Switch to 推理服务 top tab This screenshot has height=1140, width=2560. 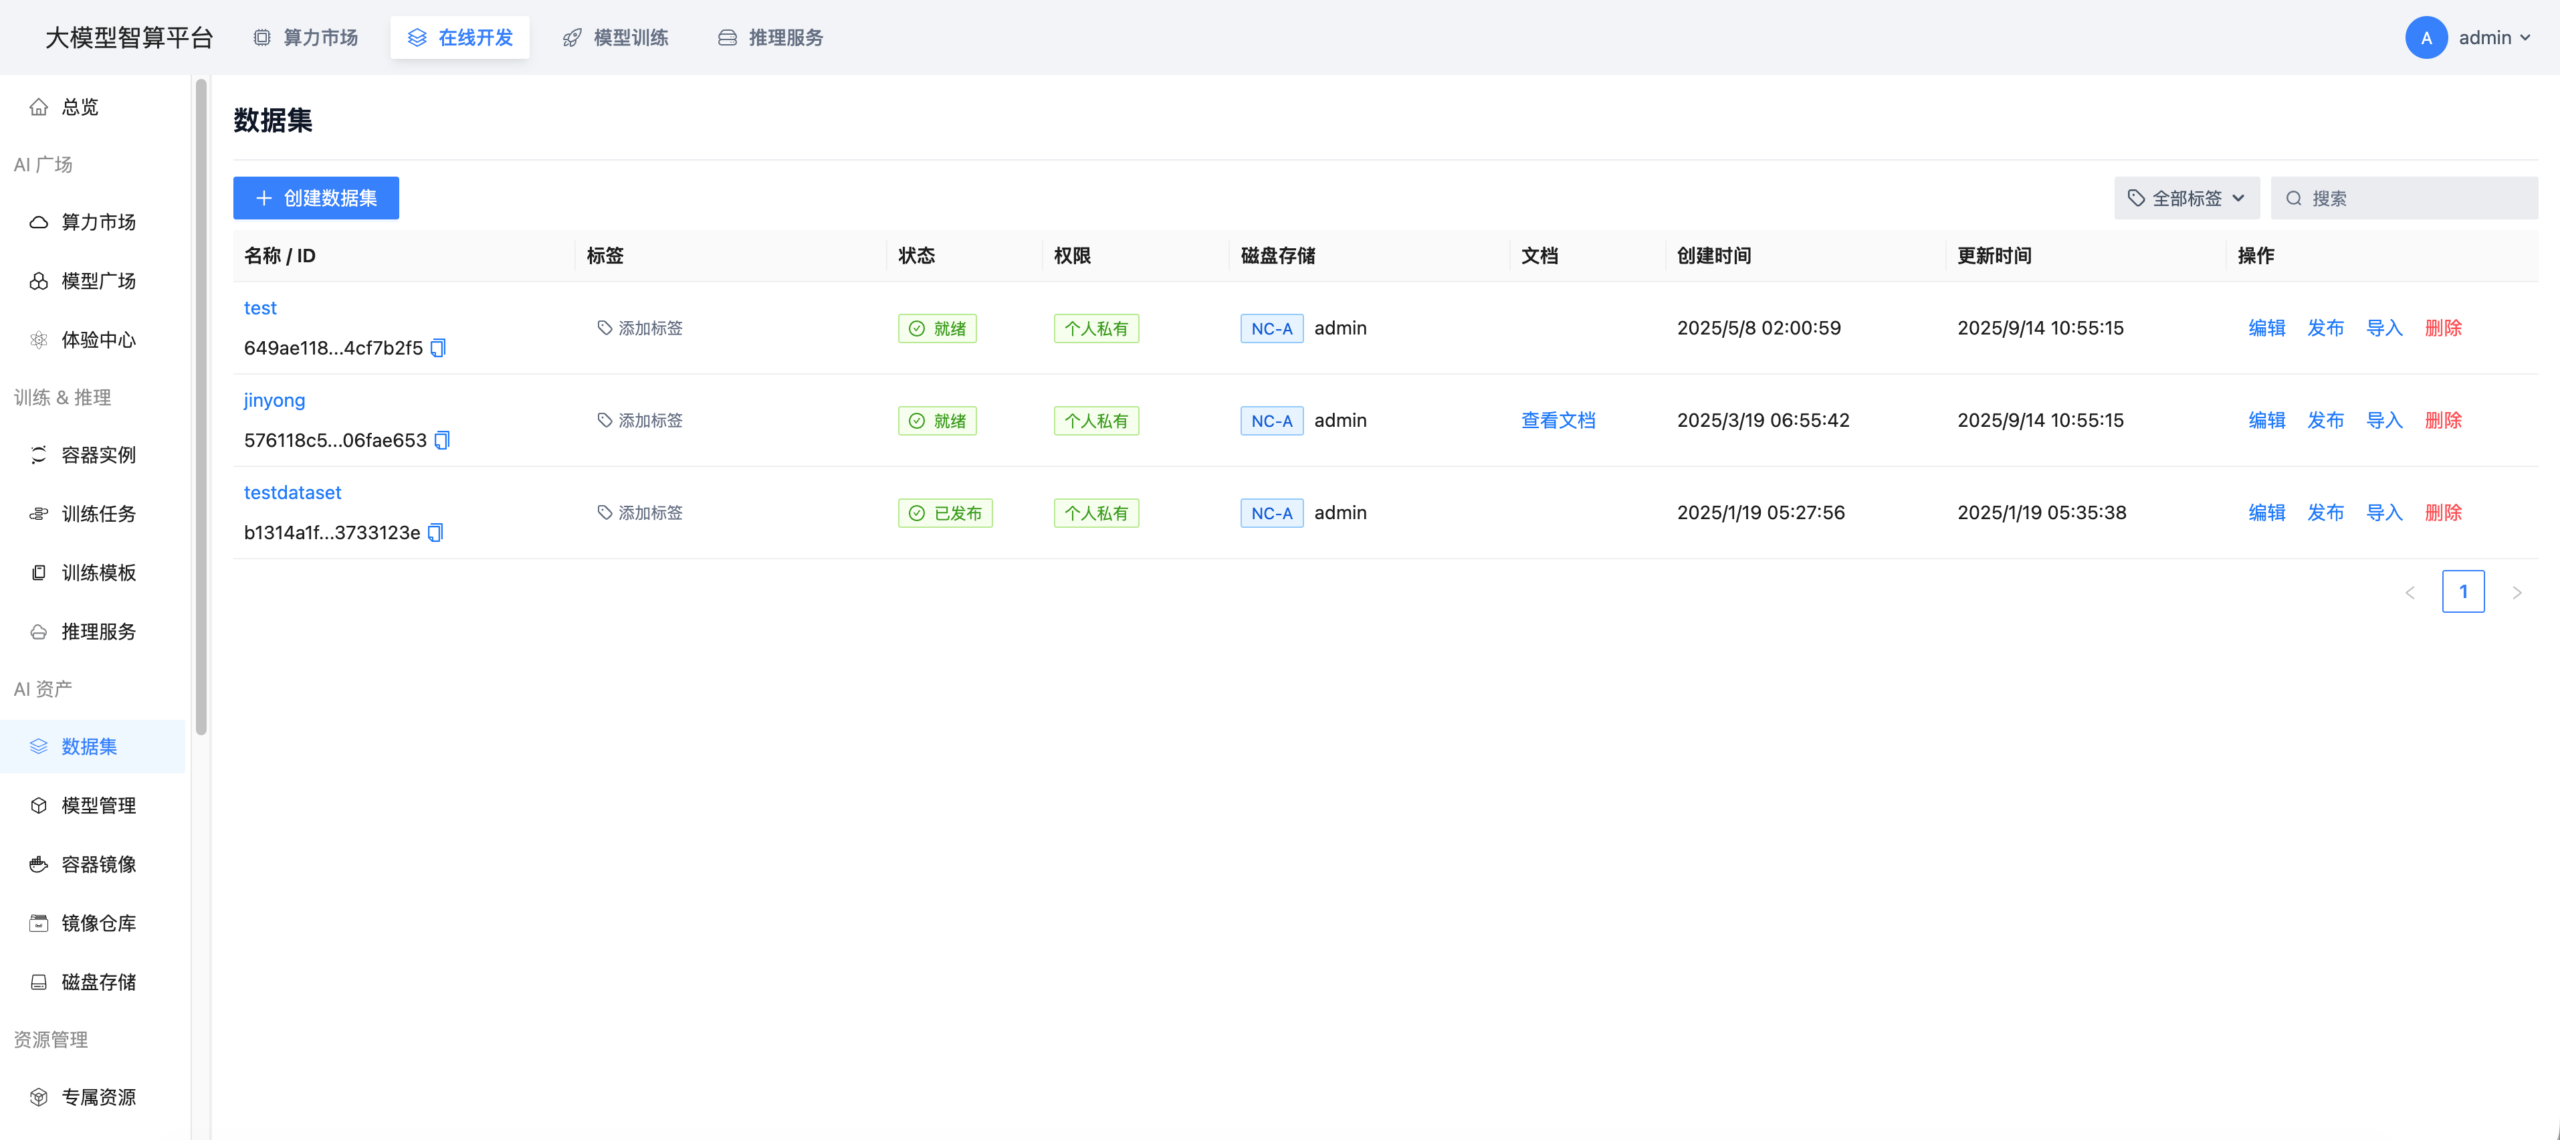click(771, 38)
